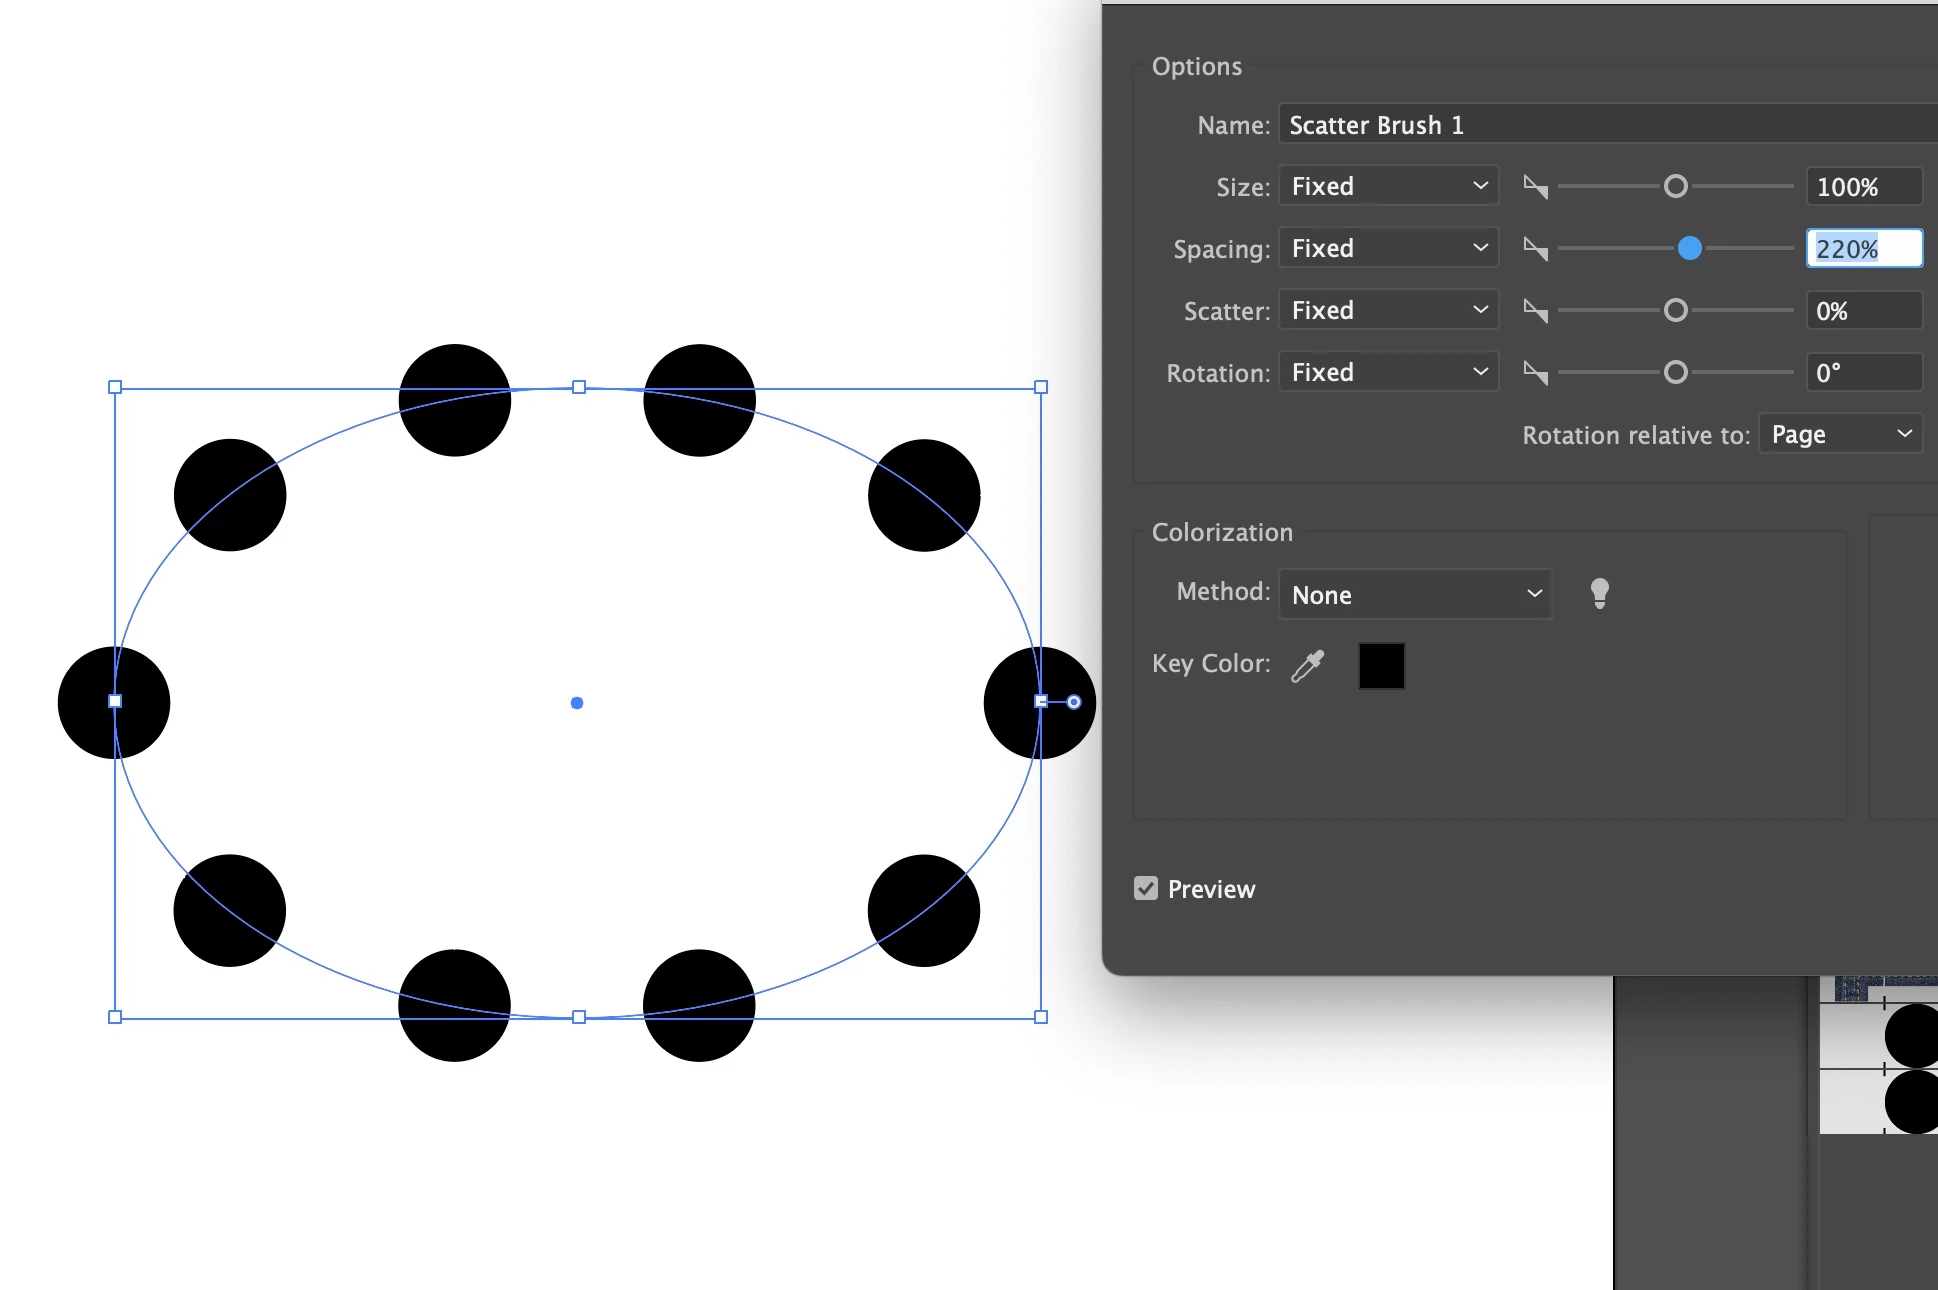Open the Scatter Fixed dropdown
This screenshot has height=1290, width=1938.
pos(1388,311)
